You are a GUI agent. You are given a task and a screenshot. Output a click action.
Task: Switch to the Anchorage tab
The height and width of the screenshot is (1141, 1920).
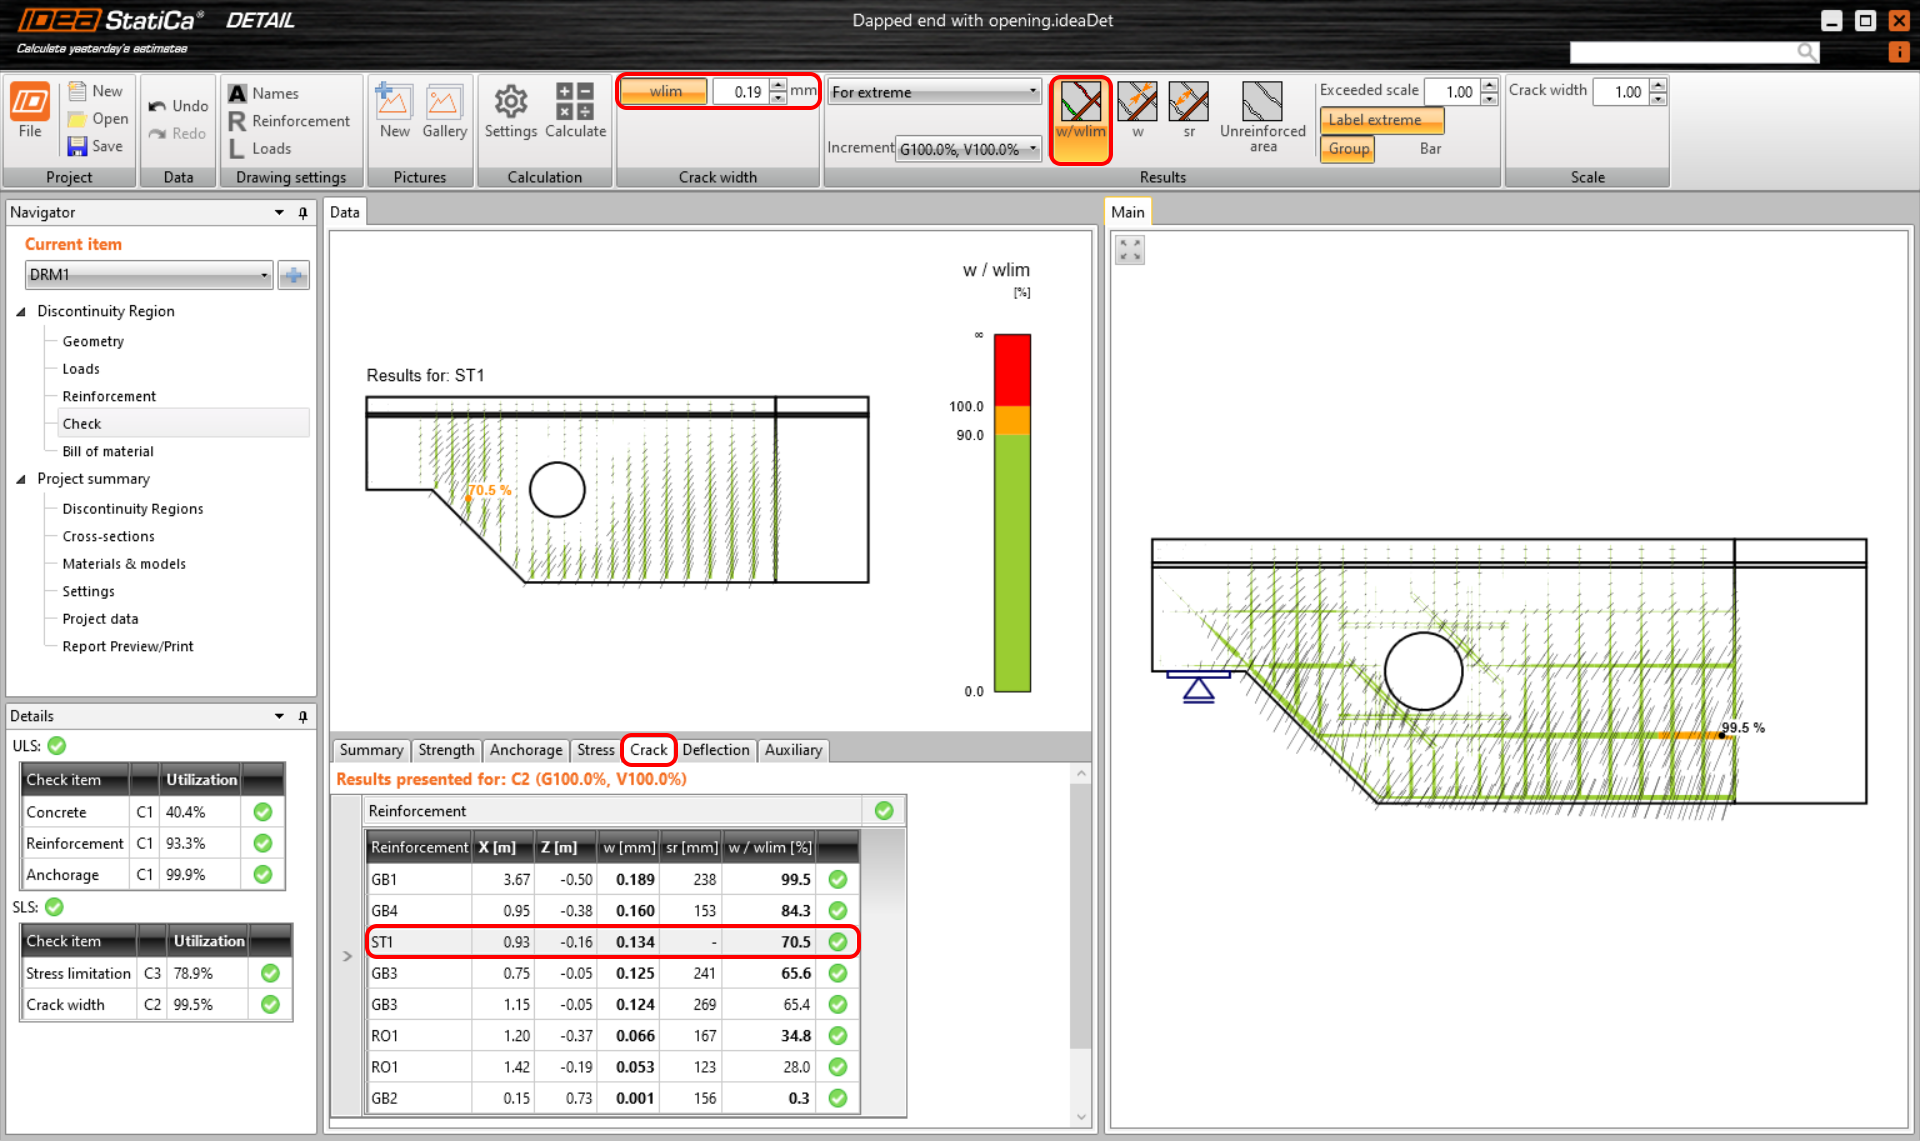(525, 750)
